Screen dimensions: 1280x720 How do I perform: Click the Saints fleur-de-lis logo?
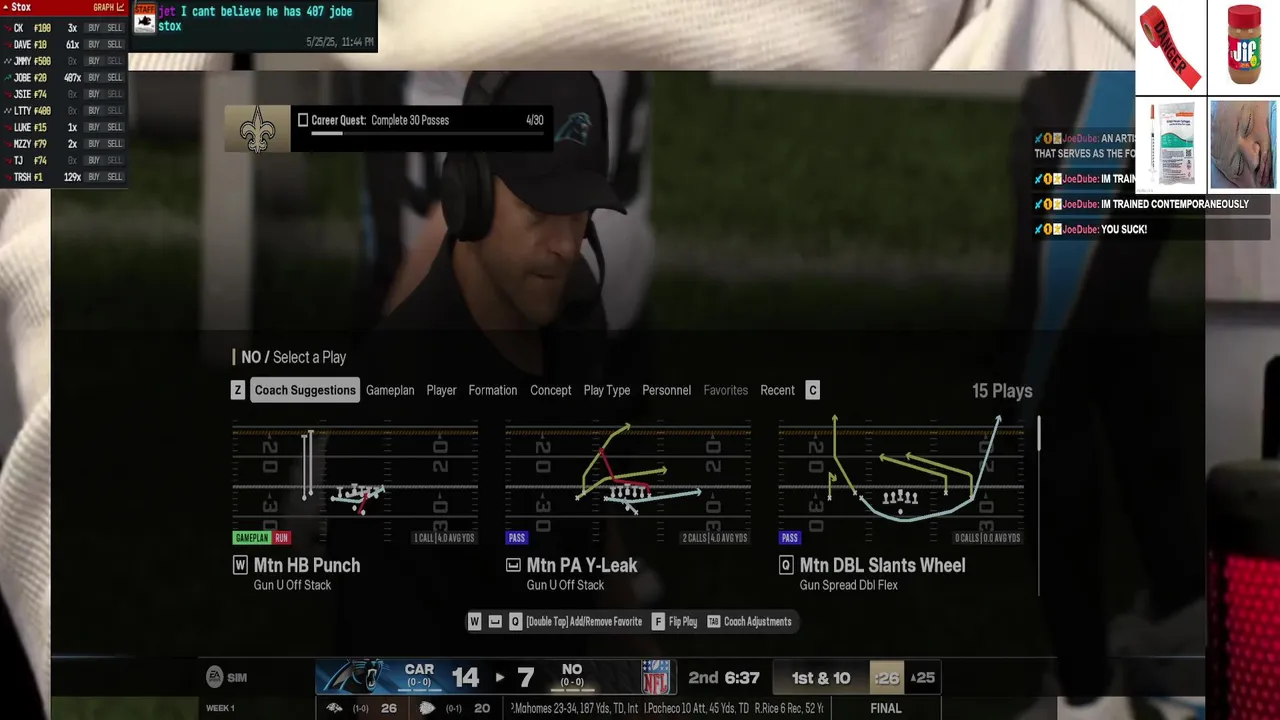(257, 129)
